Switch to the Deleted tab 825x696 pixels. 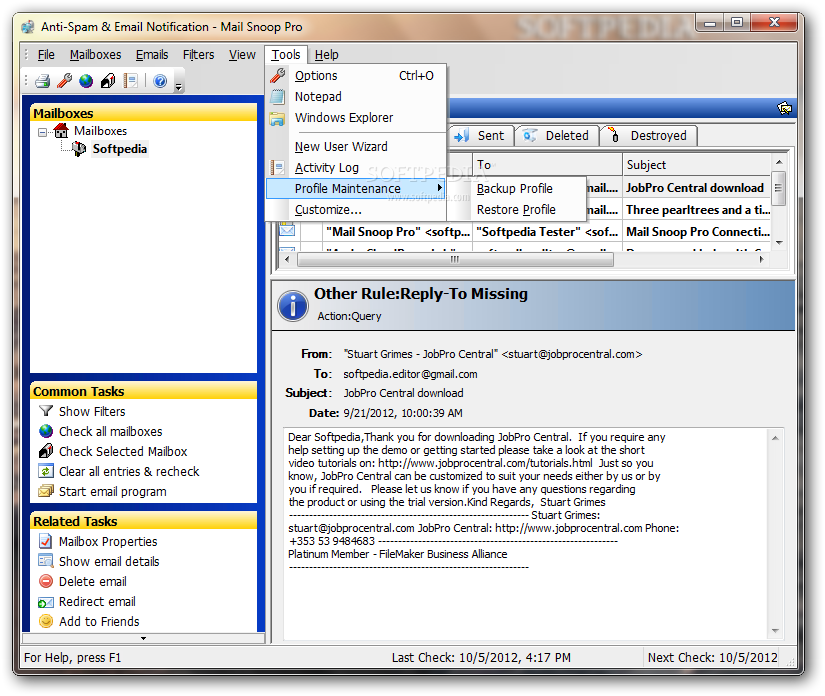[x=557, y=136]
